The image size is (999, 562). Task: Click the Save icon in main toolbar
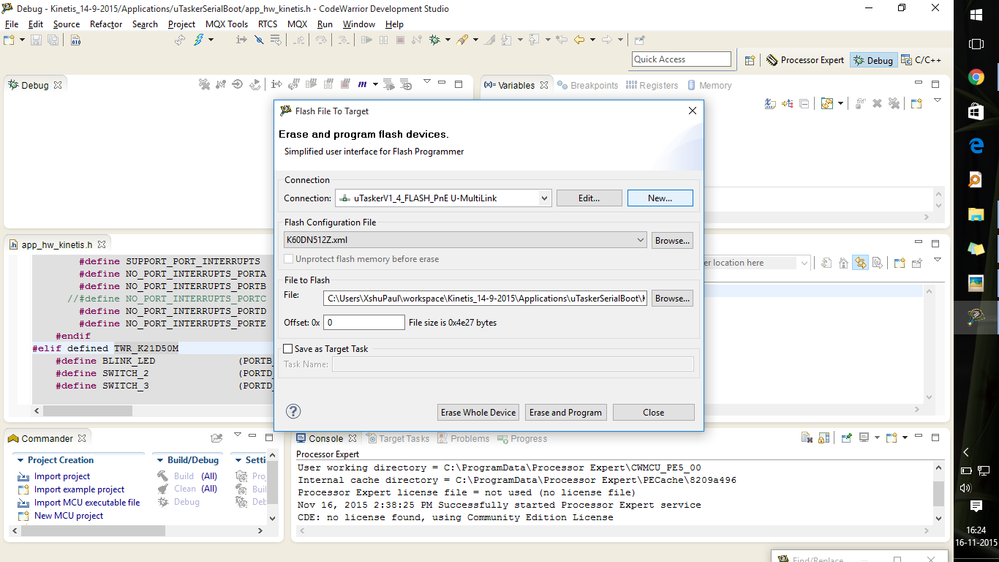click(x=36, y=40)
